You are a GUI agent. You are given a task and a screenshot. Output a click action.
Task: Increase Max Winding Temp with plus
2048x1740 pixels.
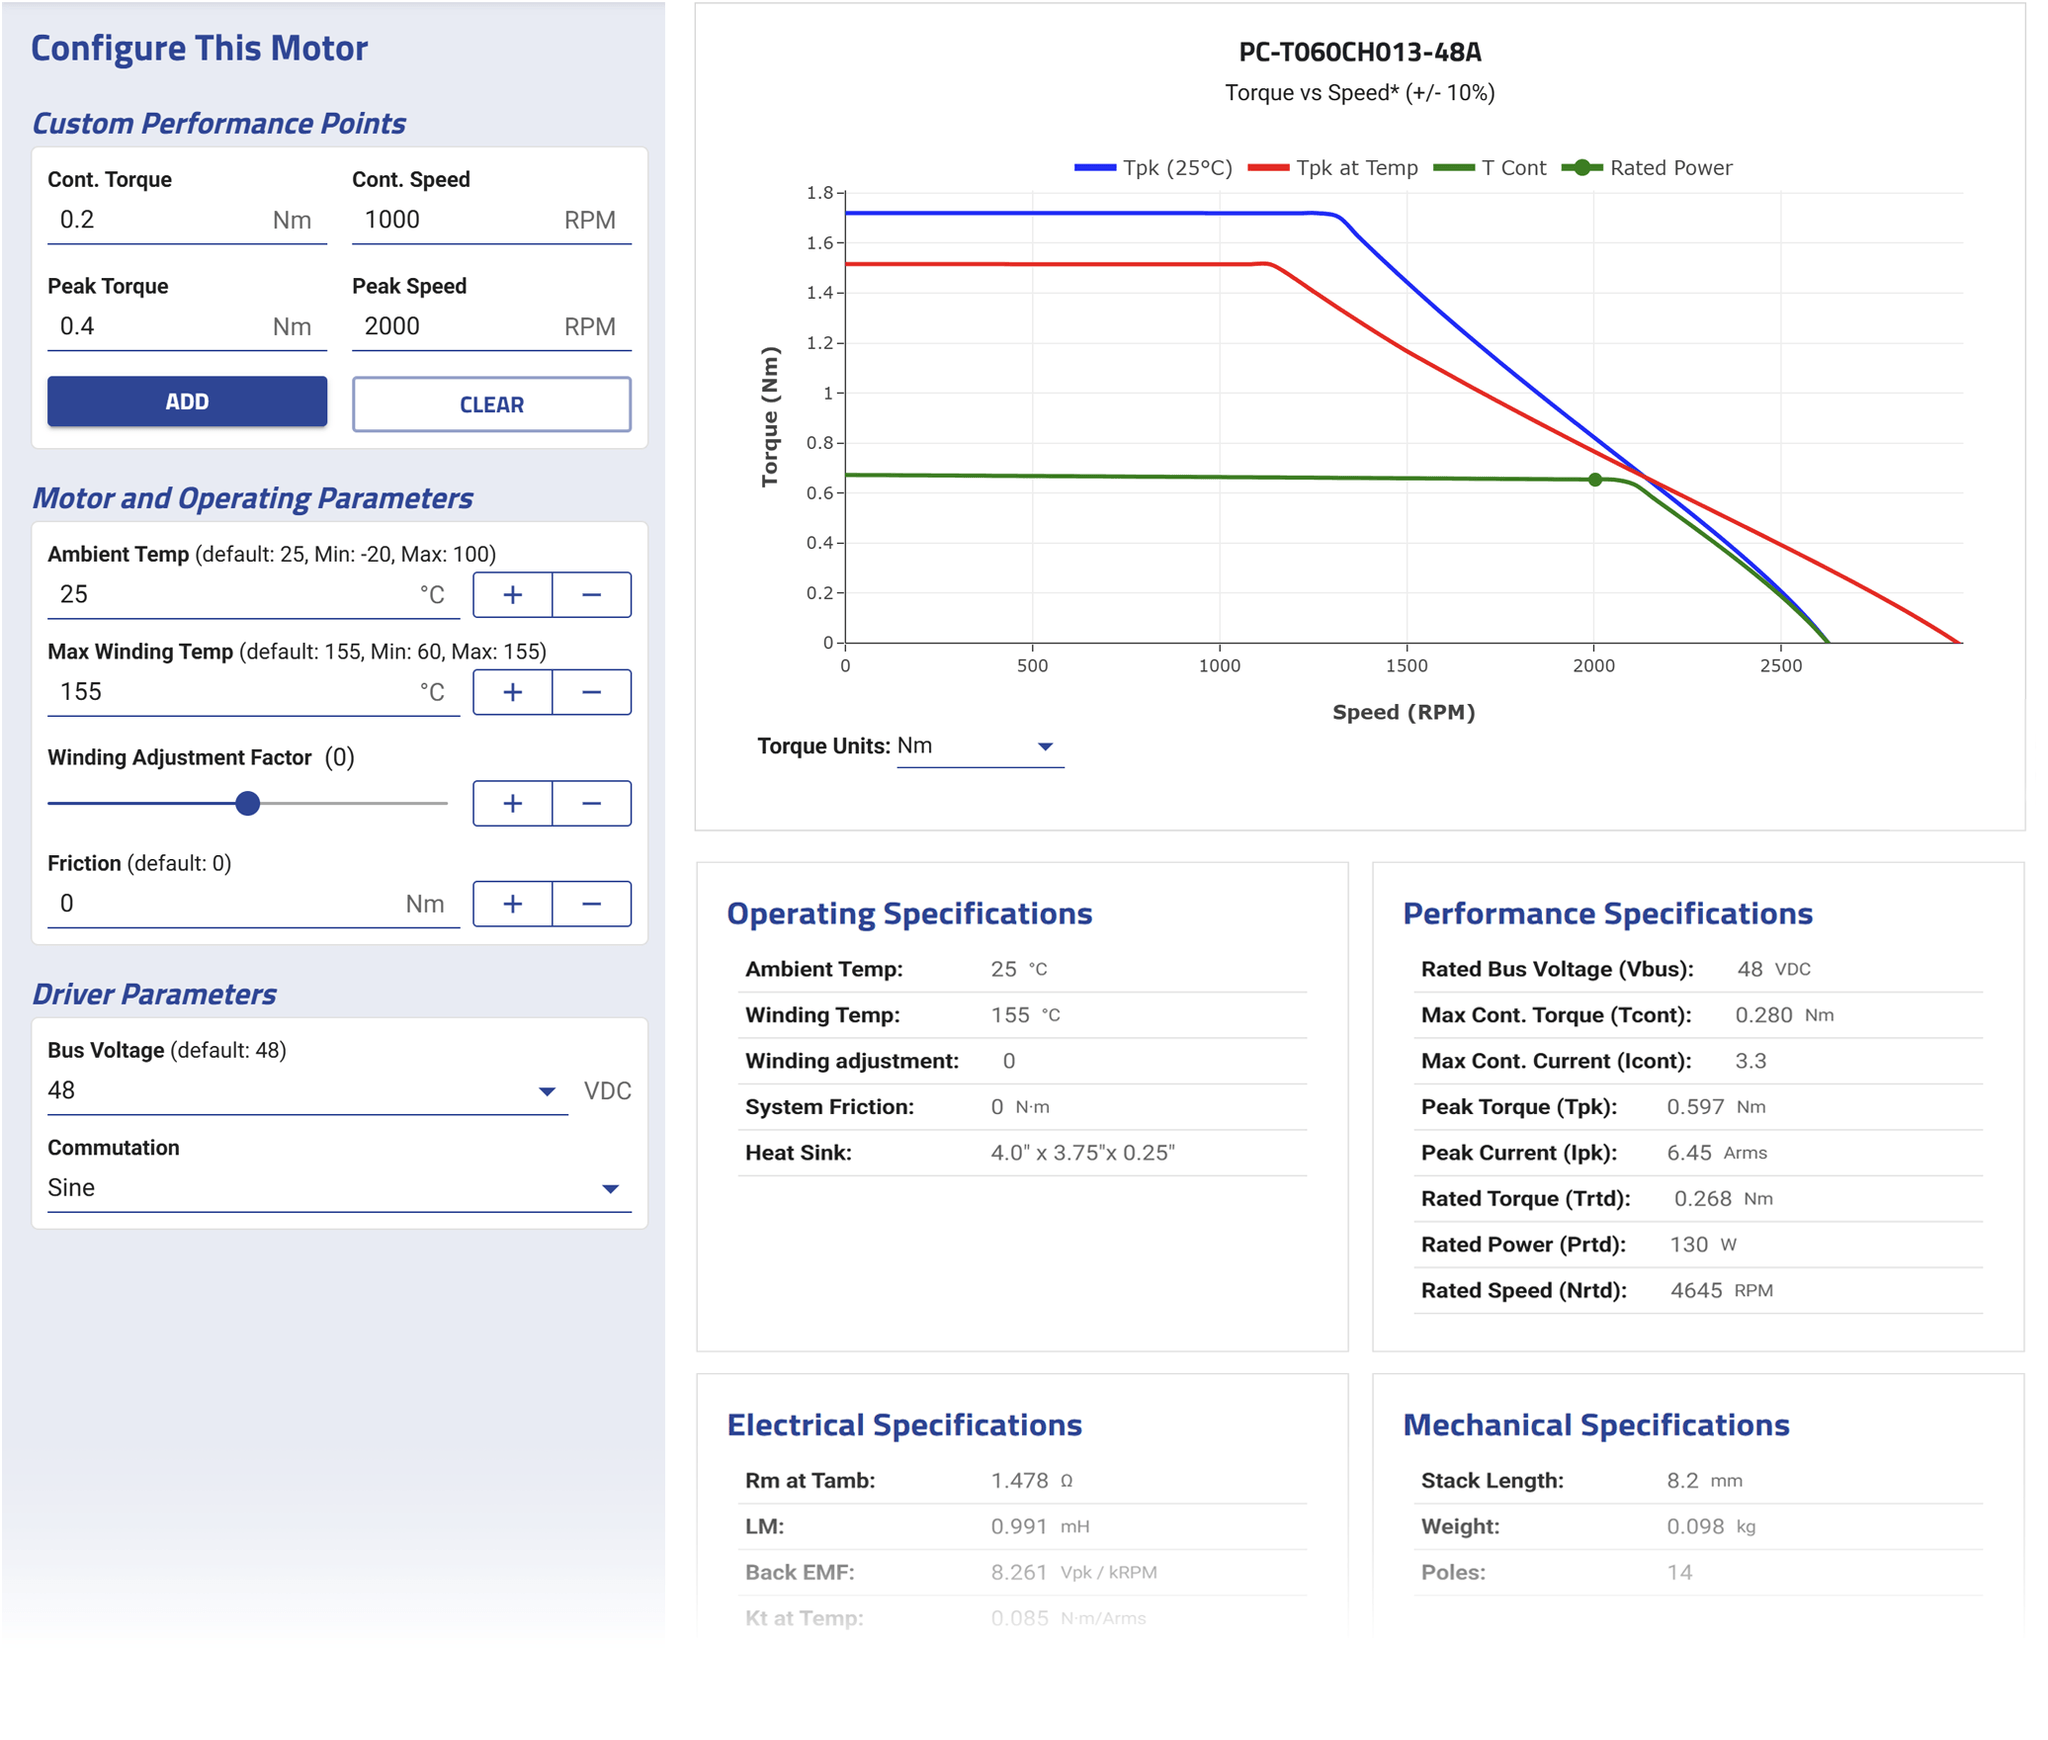click(512, 692)
